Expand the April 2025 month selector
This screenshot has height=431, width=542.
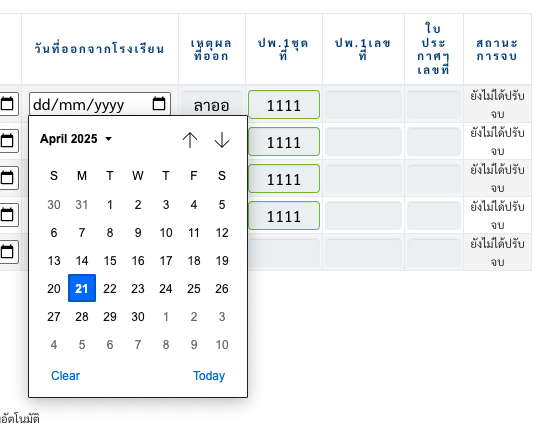point(76,139)
